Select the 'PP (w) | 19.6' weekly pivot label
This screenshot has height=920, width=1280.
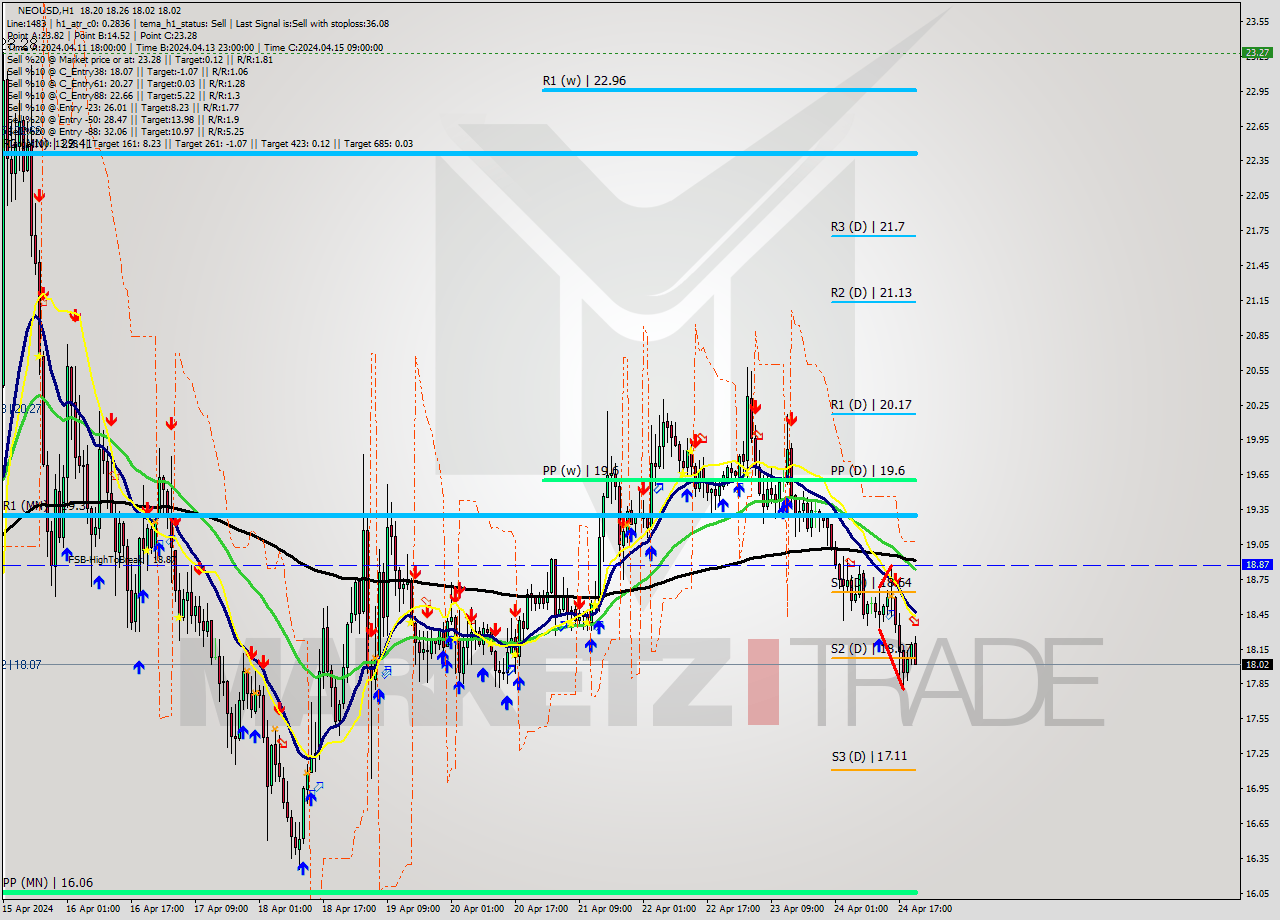(x=581, y=470)
